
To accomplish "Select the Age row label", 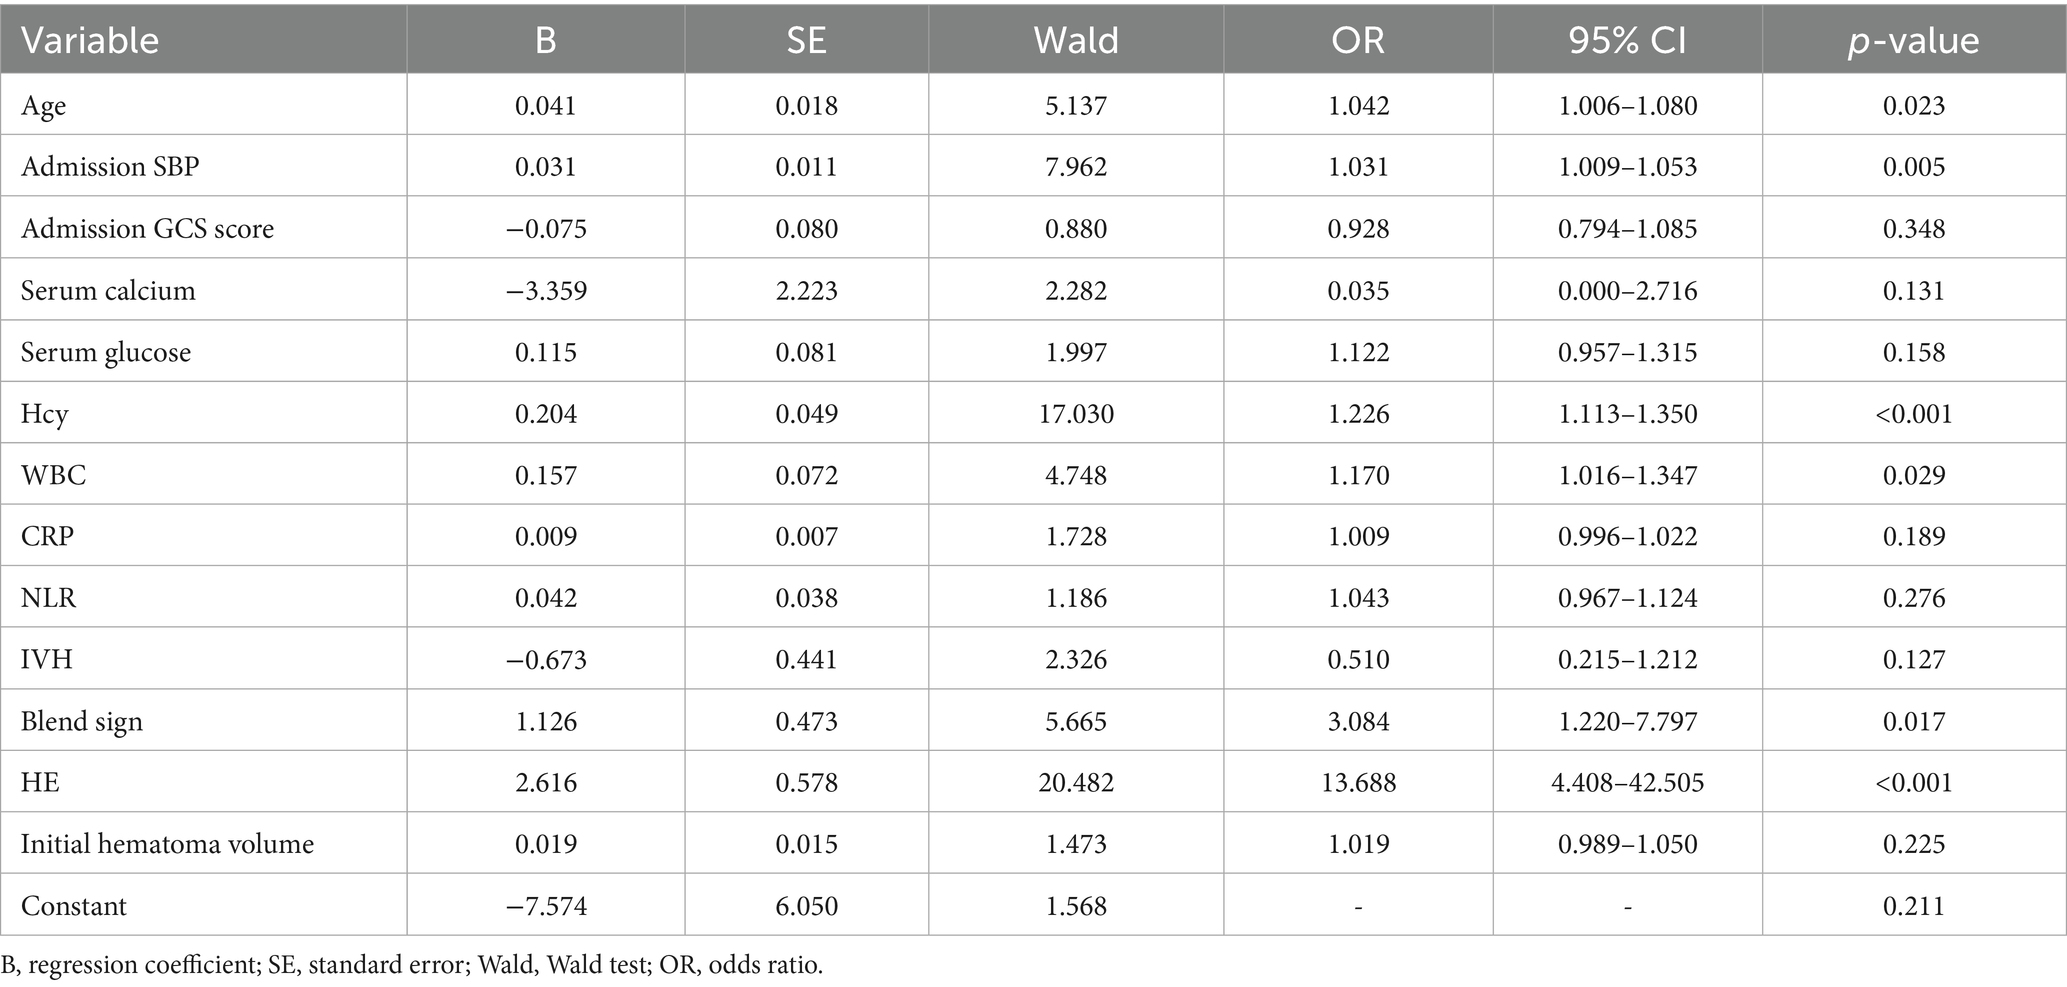I will [x=44, y=105].
